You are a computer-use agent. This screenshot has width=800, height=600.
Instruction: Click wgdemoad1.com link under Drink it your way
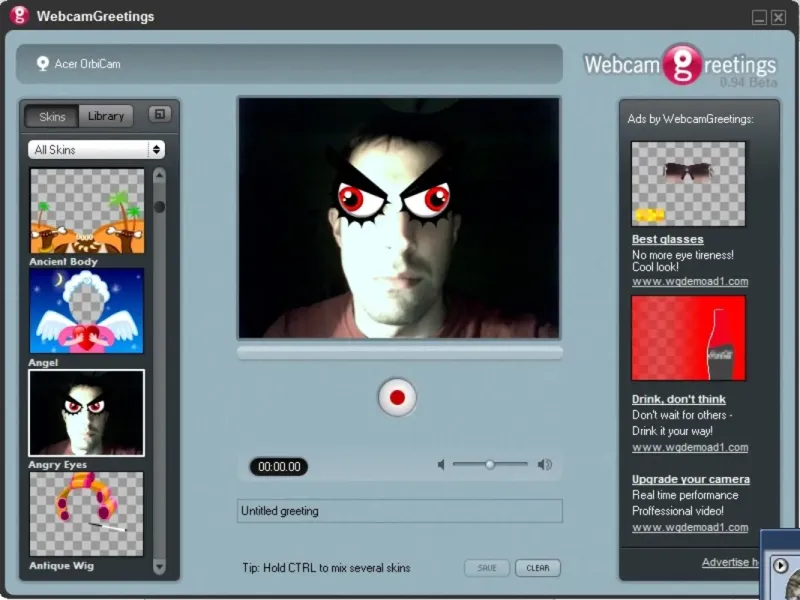pyautogui.click(x=690, y=447)
